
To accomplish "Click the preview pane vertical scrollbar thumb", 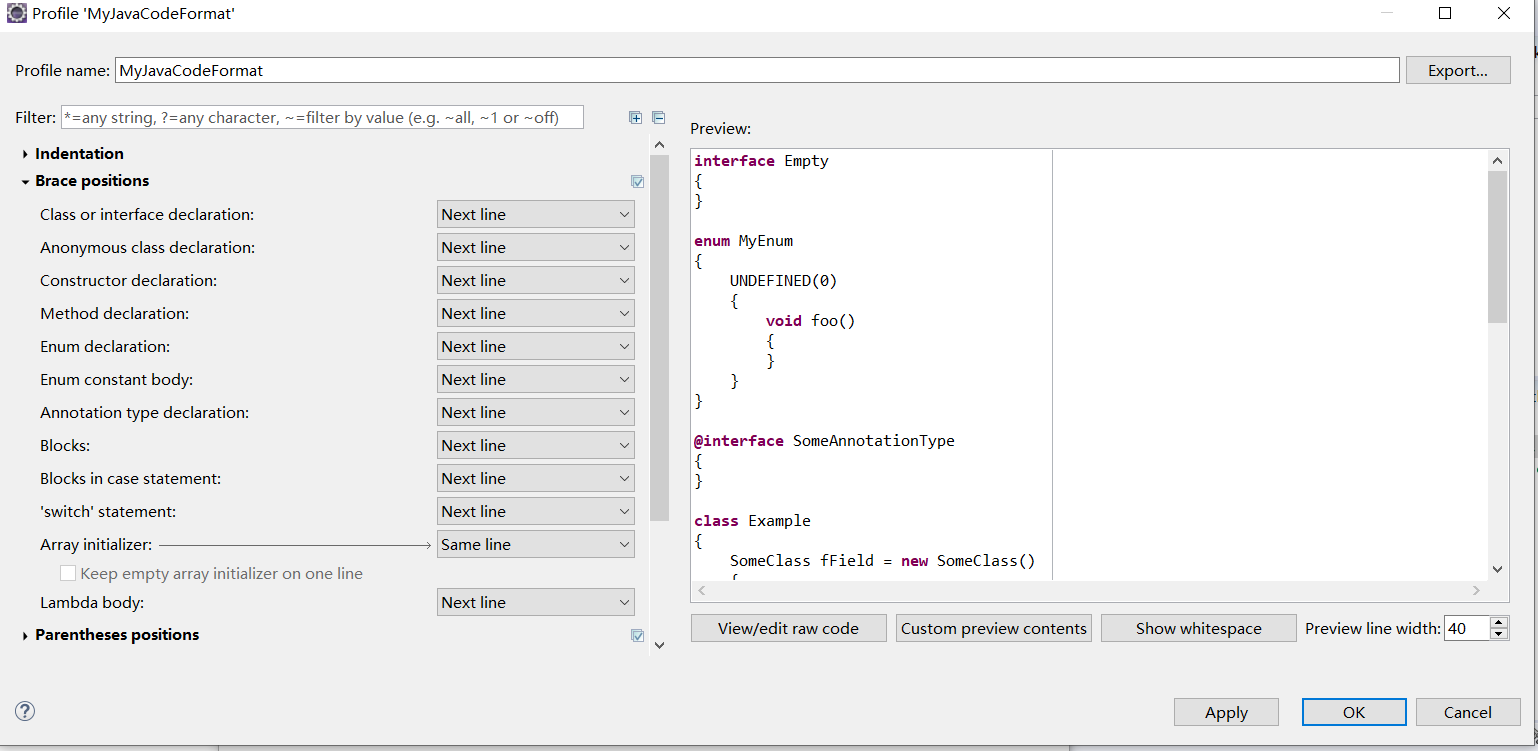I will pos(1497,246).
